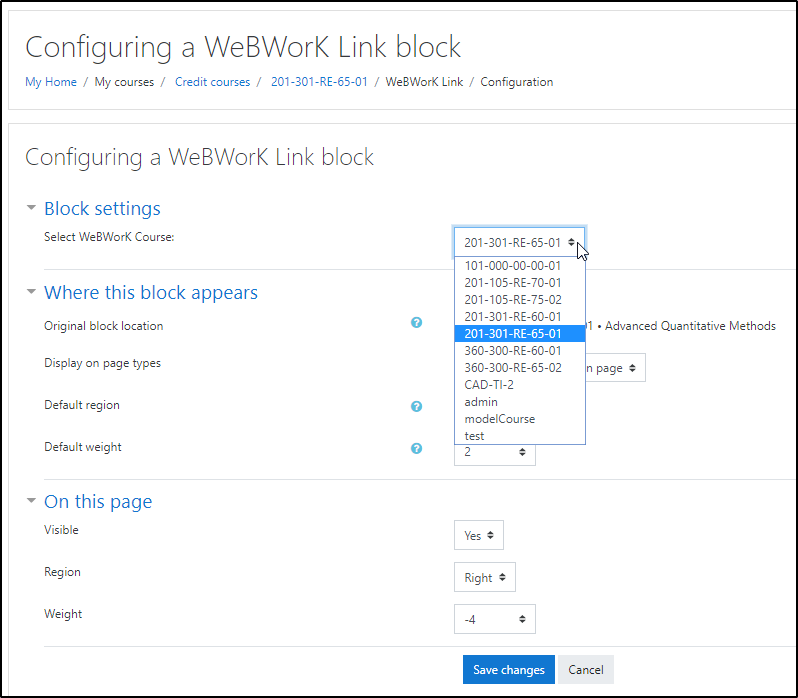Open the Weight dropdown showing -4
This screenshot has height=698, width=798.
pyautogui.click(x=494, y=620)
